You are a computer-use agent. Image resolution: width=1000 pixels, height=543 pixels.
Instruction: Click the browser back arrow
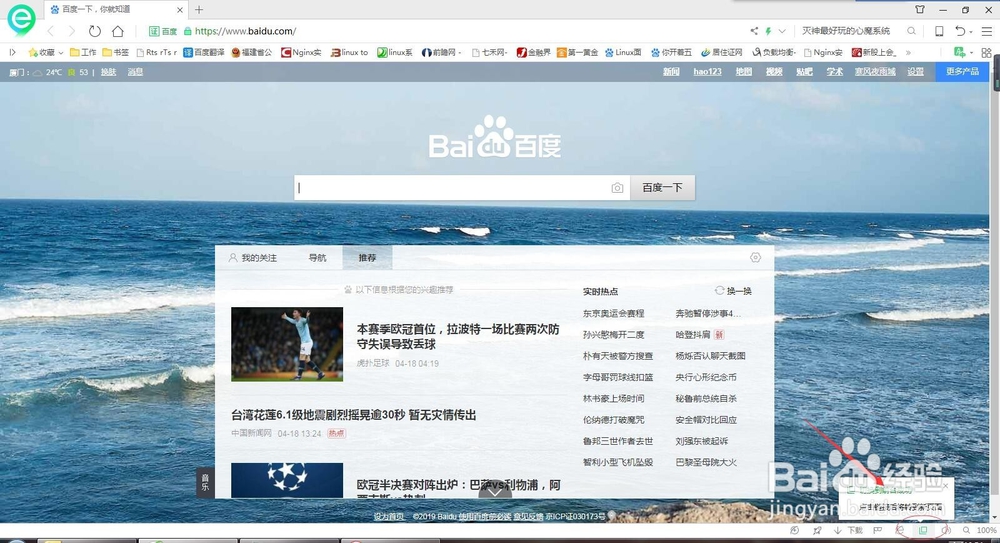[x=51, y=31]
